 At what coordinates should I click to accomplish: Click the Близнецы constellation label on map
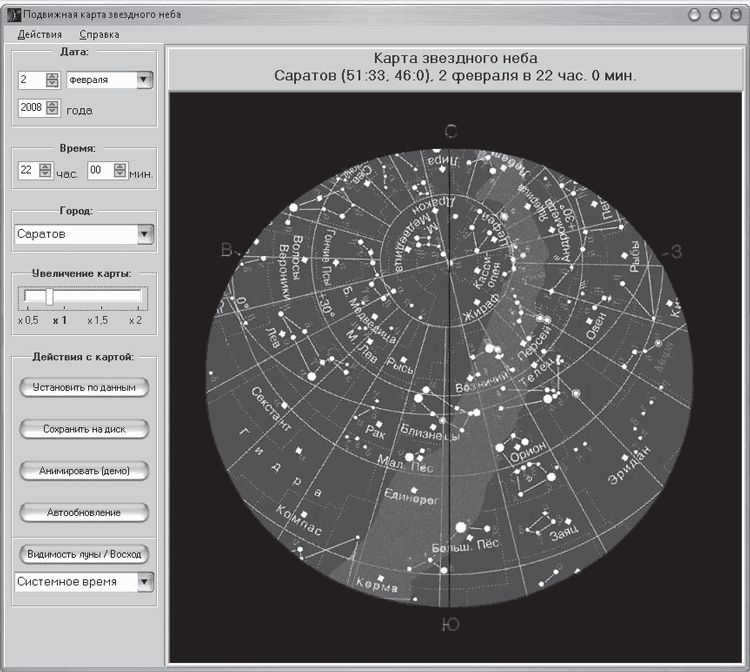click(431, 432)
